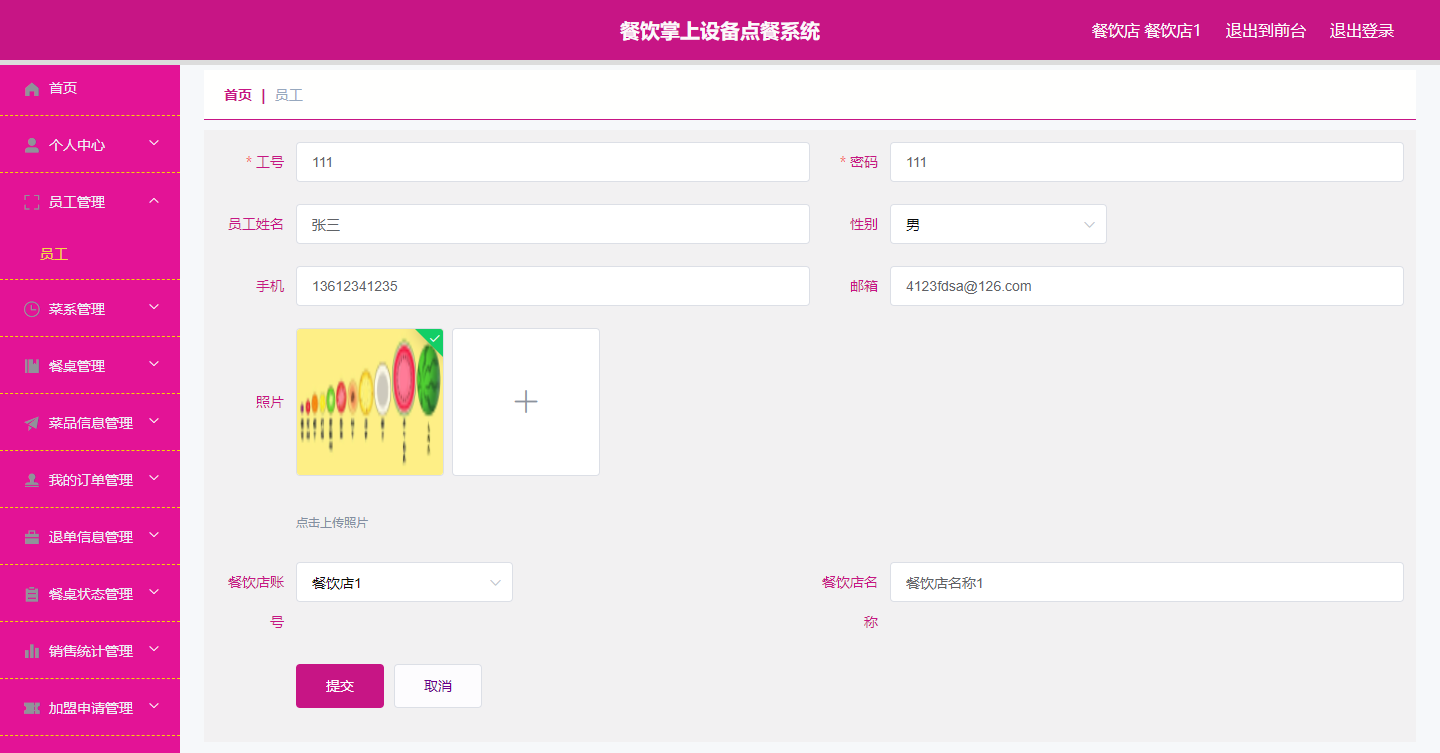Click the ticket icon beside 加盟申请管理

[32, 708]
